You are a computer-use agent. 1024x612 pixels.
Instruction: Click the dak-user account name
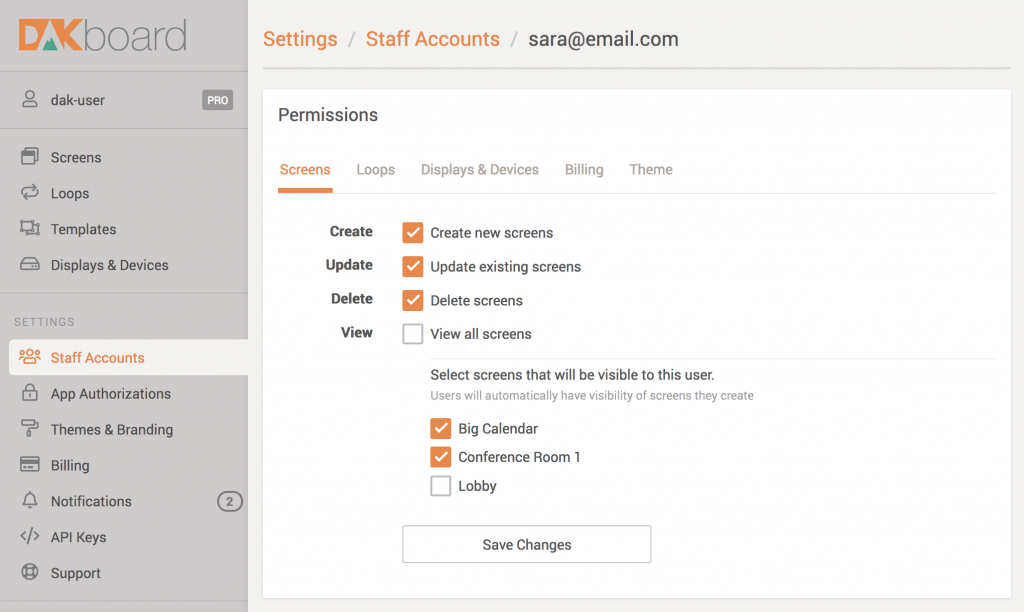tap(78, 100)
